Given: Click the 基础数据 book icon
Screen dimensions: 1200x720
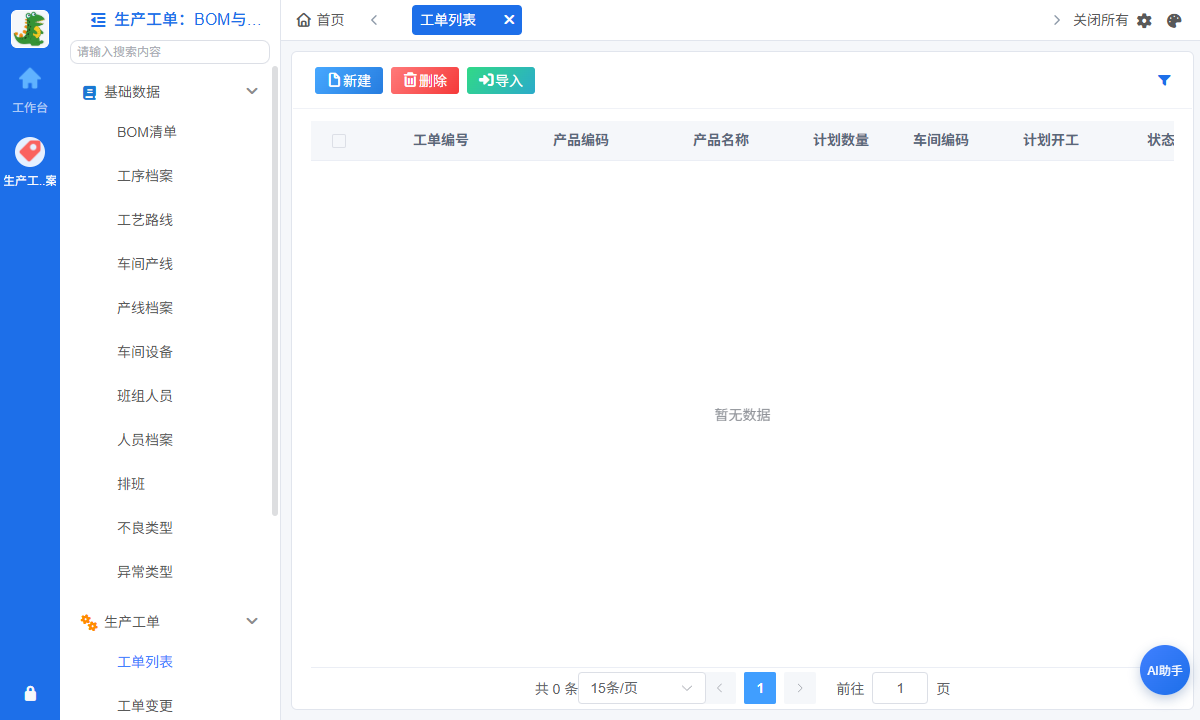Looking at the screenshot, I should click(89, 92).
